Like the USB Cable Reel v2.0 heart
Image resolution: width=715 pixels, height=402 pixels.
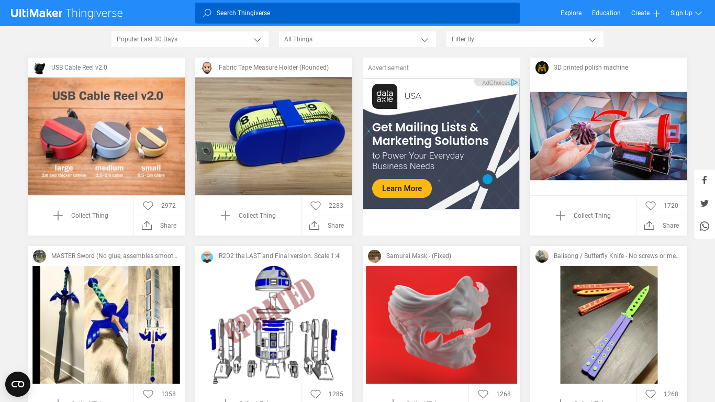pos(148,206)
